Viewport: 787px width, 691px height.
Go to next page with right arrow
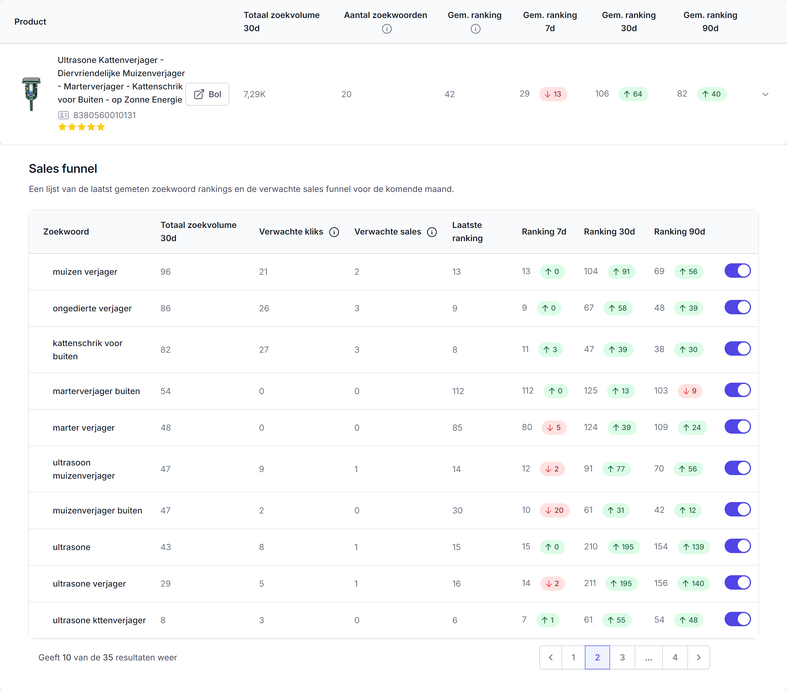[698, 657]
